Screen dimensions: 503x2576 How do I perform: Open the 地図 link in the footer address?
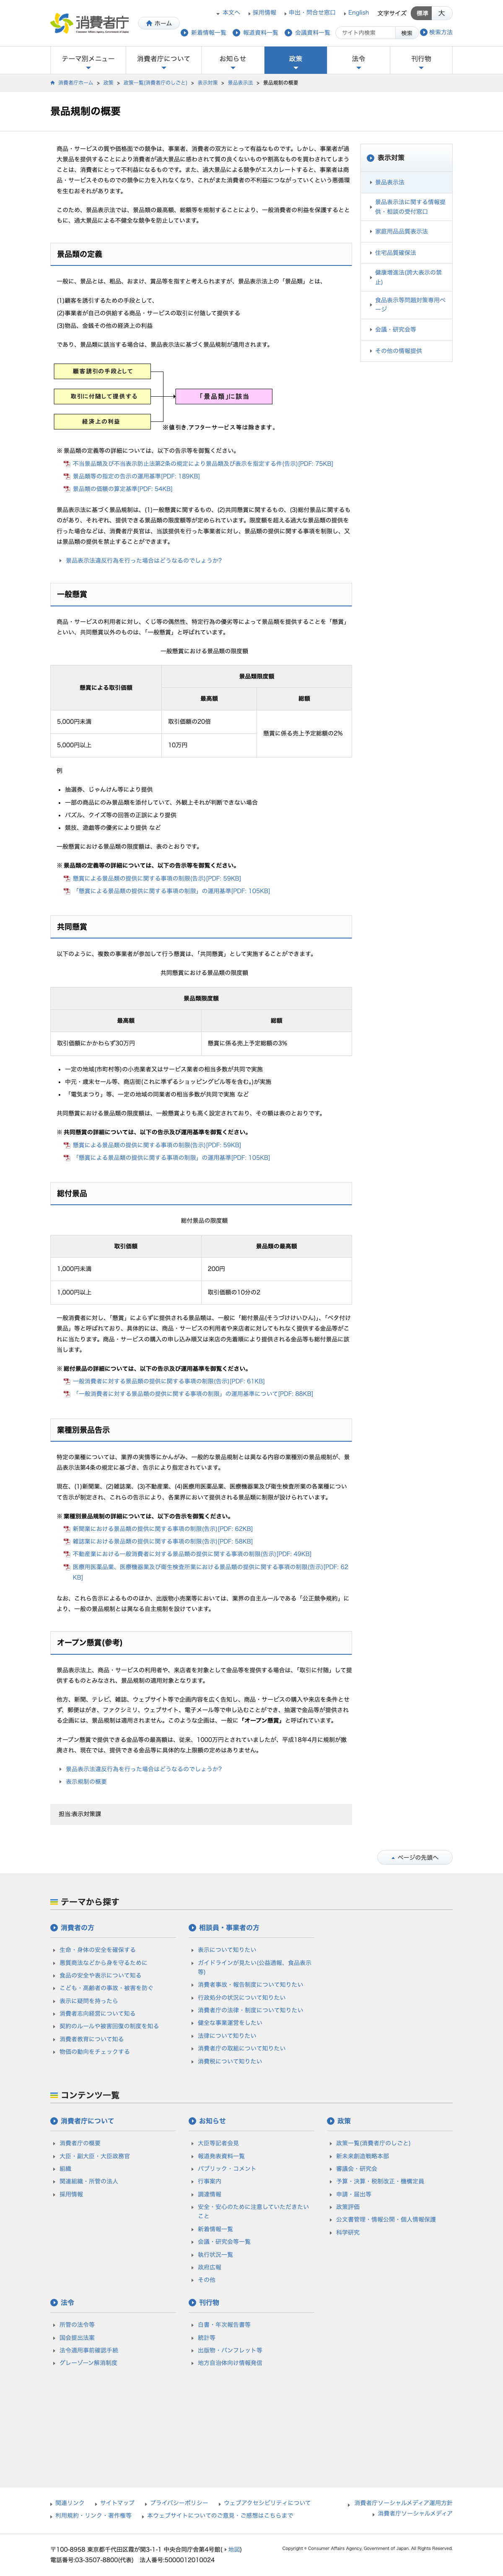(x=234, y=2549)
